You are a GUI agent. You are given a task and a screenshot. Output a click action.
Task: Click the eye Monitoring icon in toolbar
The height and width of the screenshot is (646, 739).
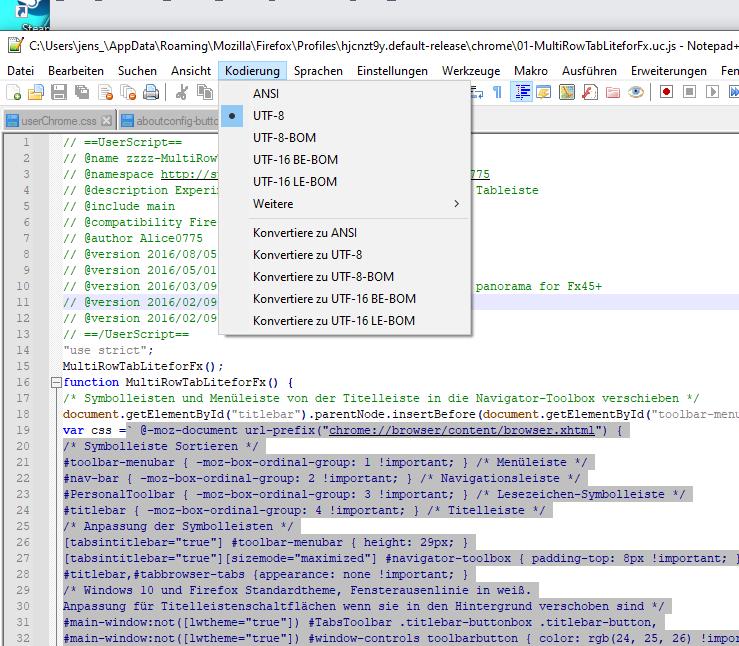pyautogui.click(x=635, y=93)
